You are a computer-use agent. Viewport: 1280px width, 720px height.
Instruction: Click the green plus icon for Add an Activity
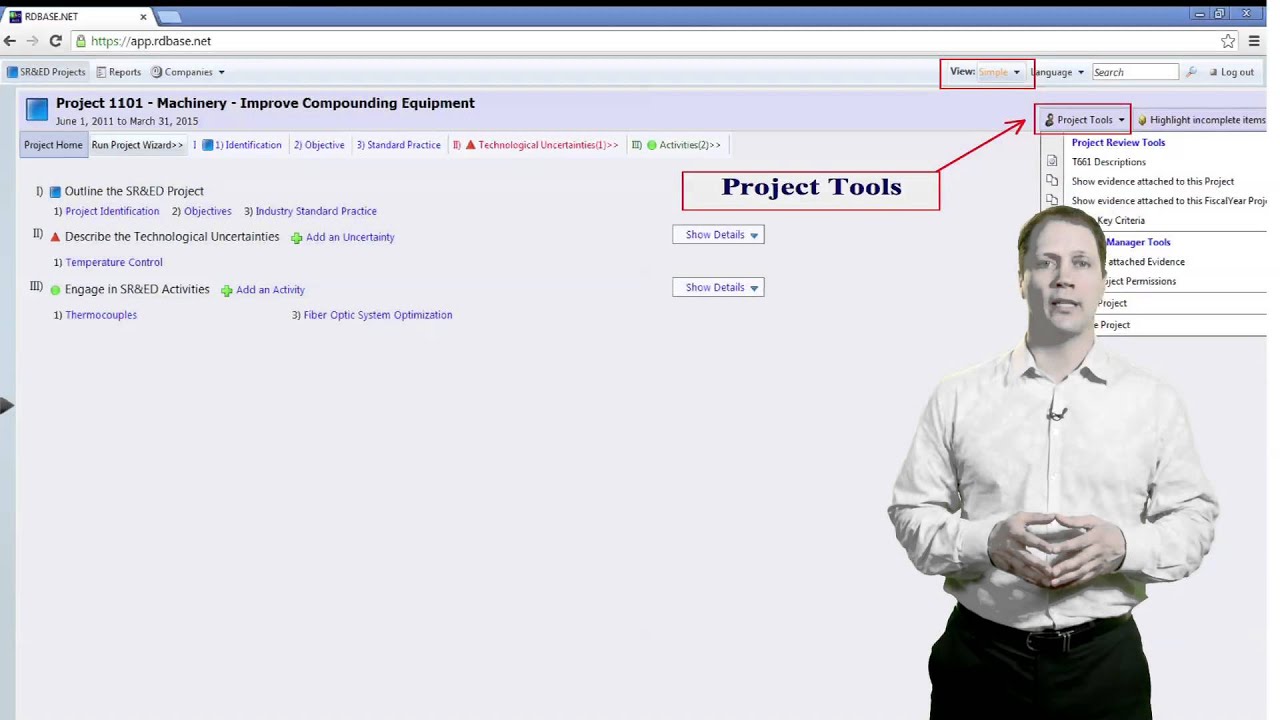(x=226, y=291)
